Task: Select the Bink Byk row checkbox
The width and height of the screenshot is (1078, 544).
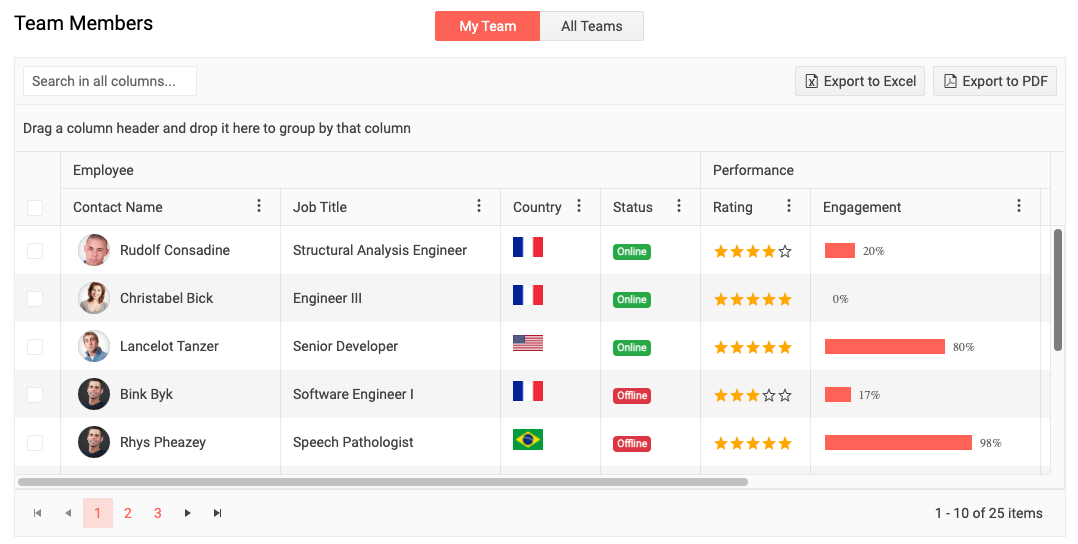Action: pos(35,395)
